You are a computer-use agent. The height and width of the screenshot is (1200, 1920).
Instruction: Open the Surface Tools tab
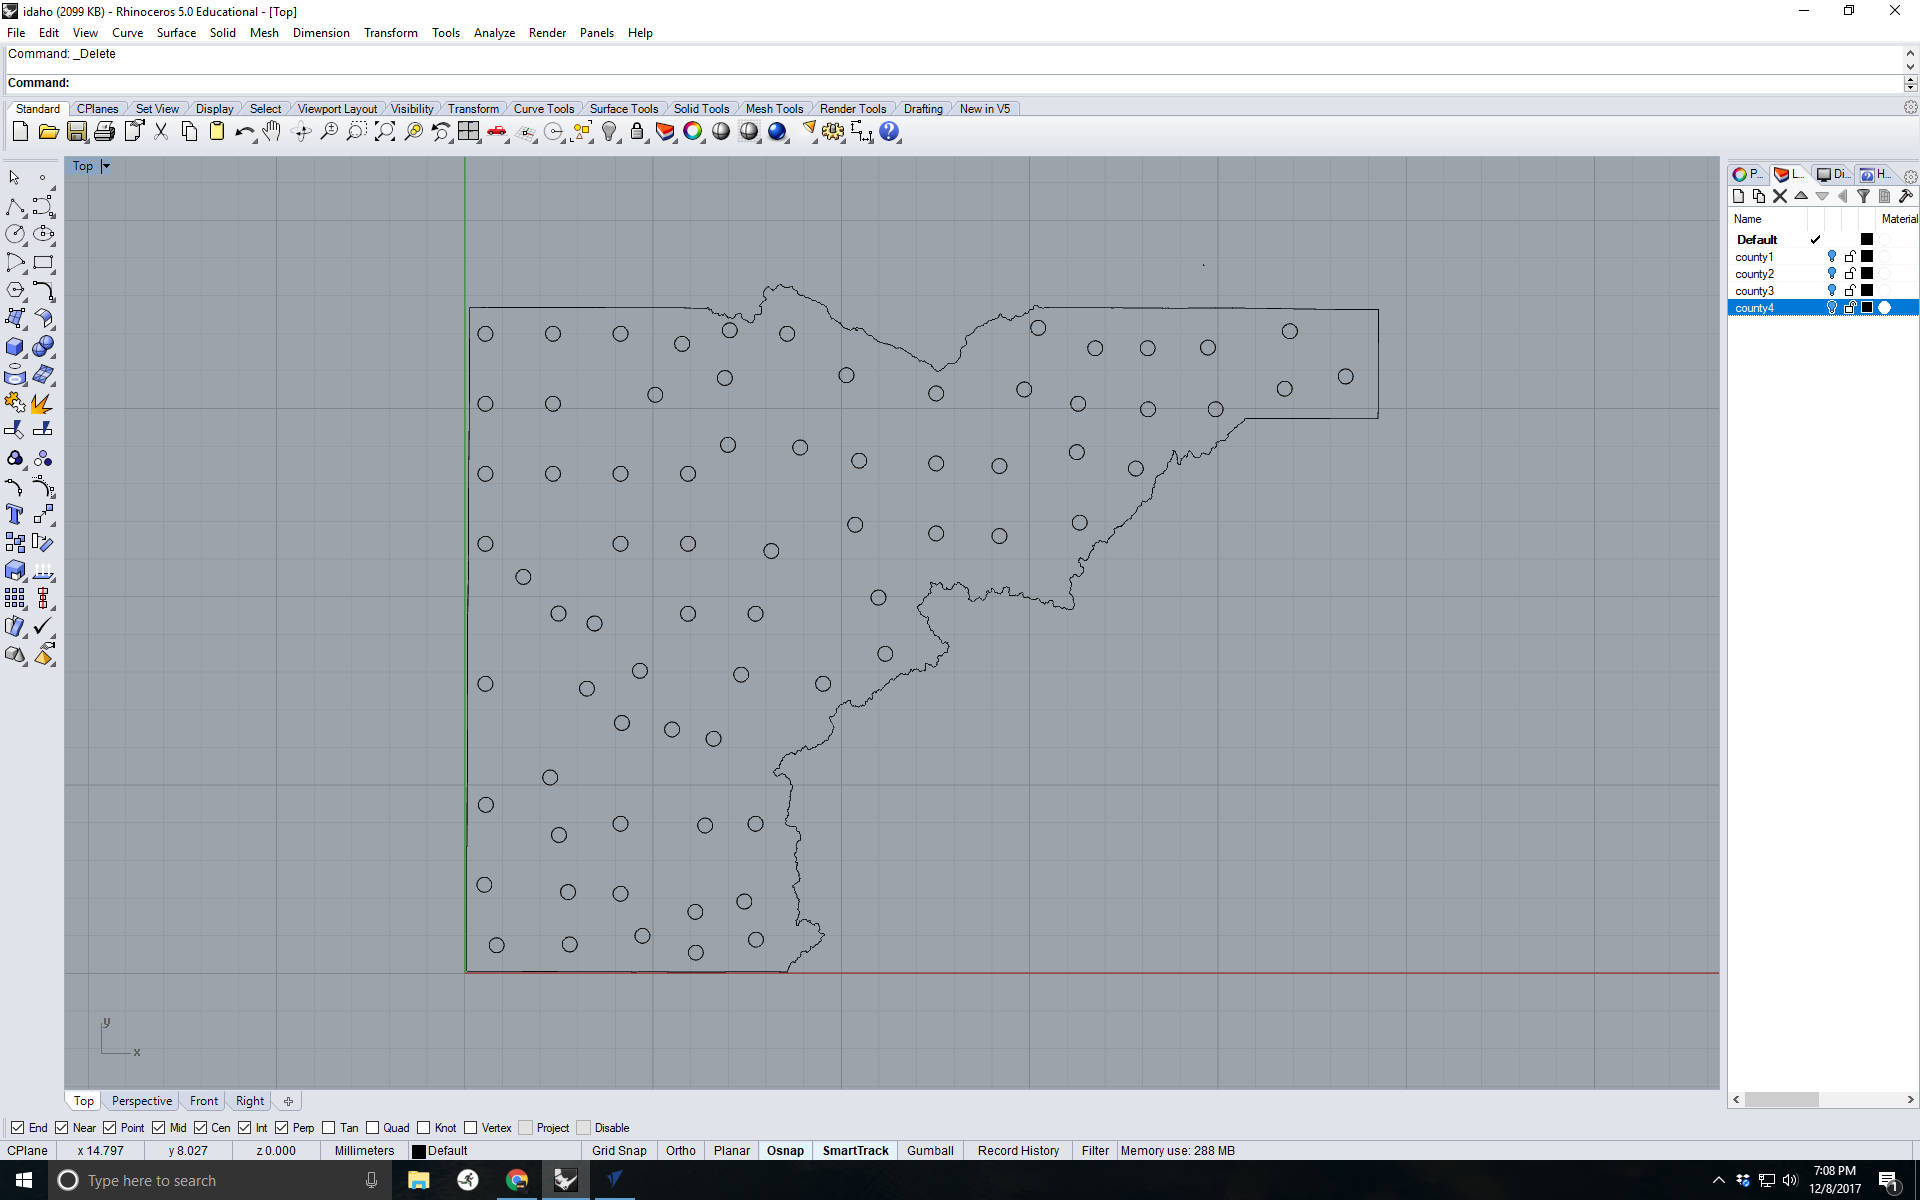pos(625,108)
